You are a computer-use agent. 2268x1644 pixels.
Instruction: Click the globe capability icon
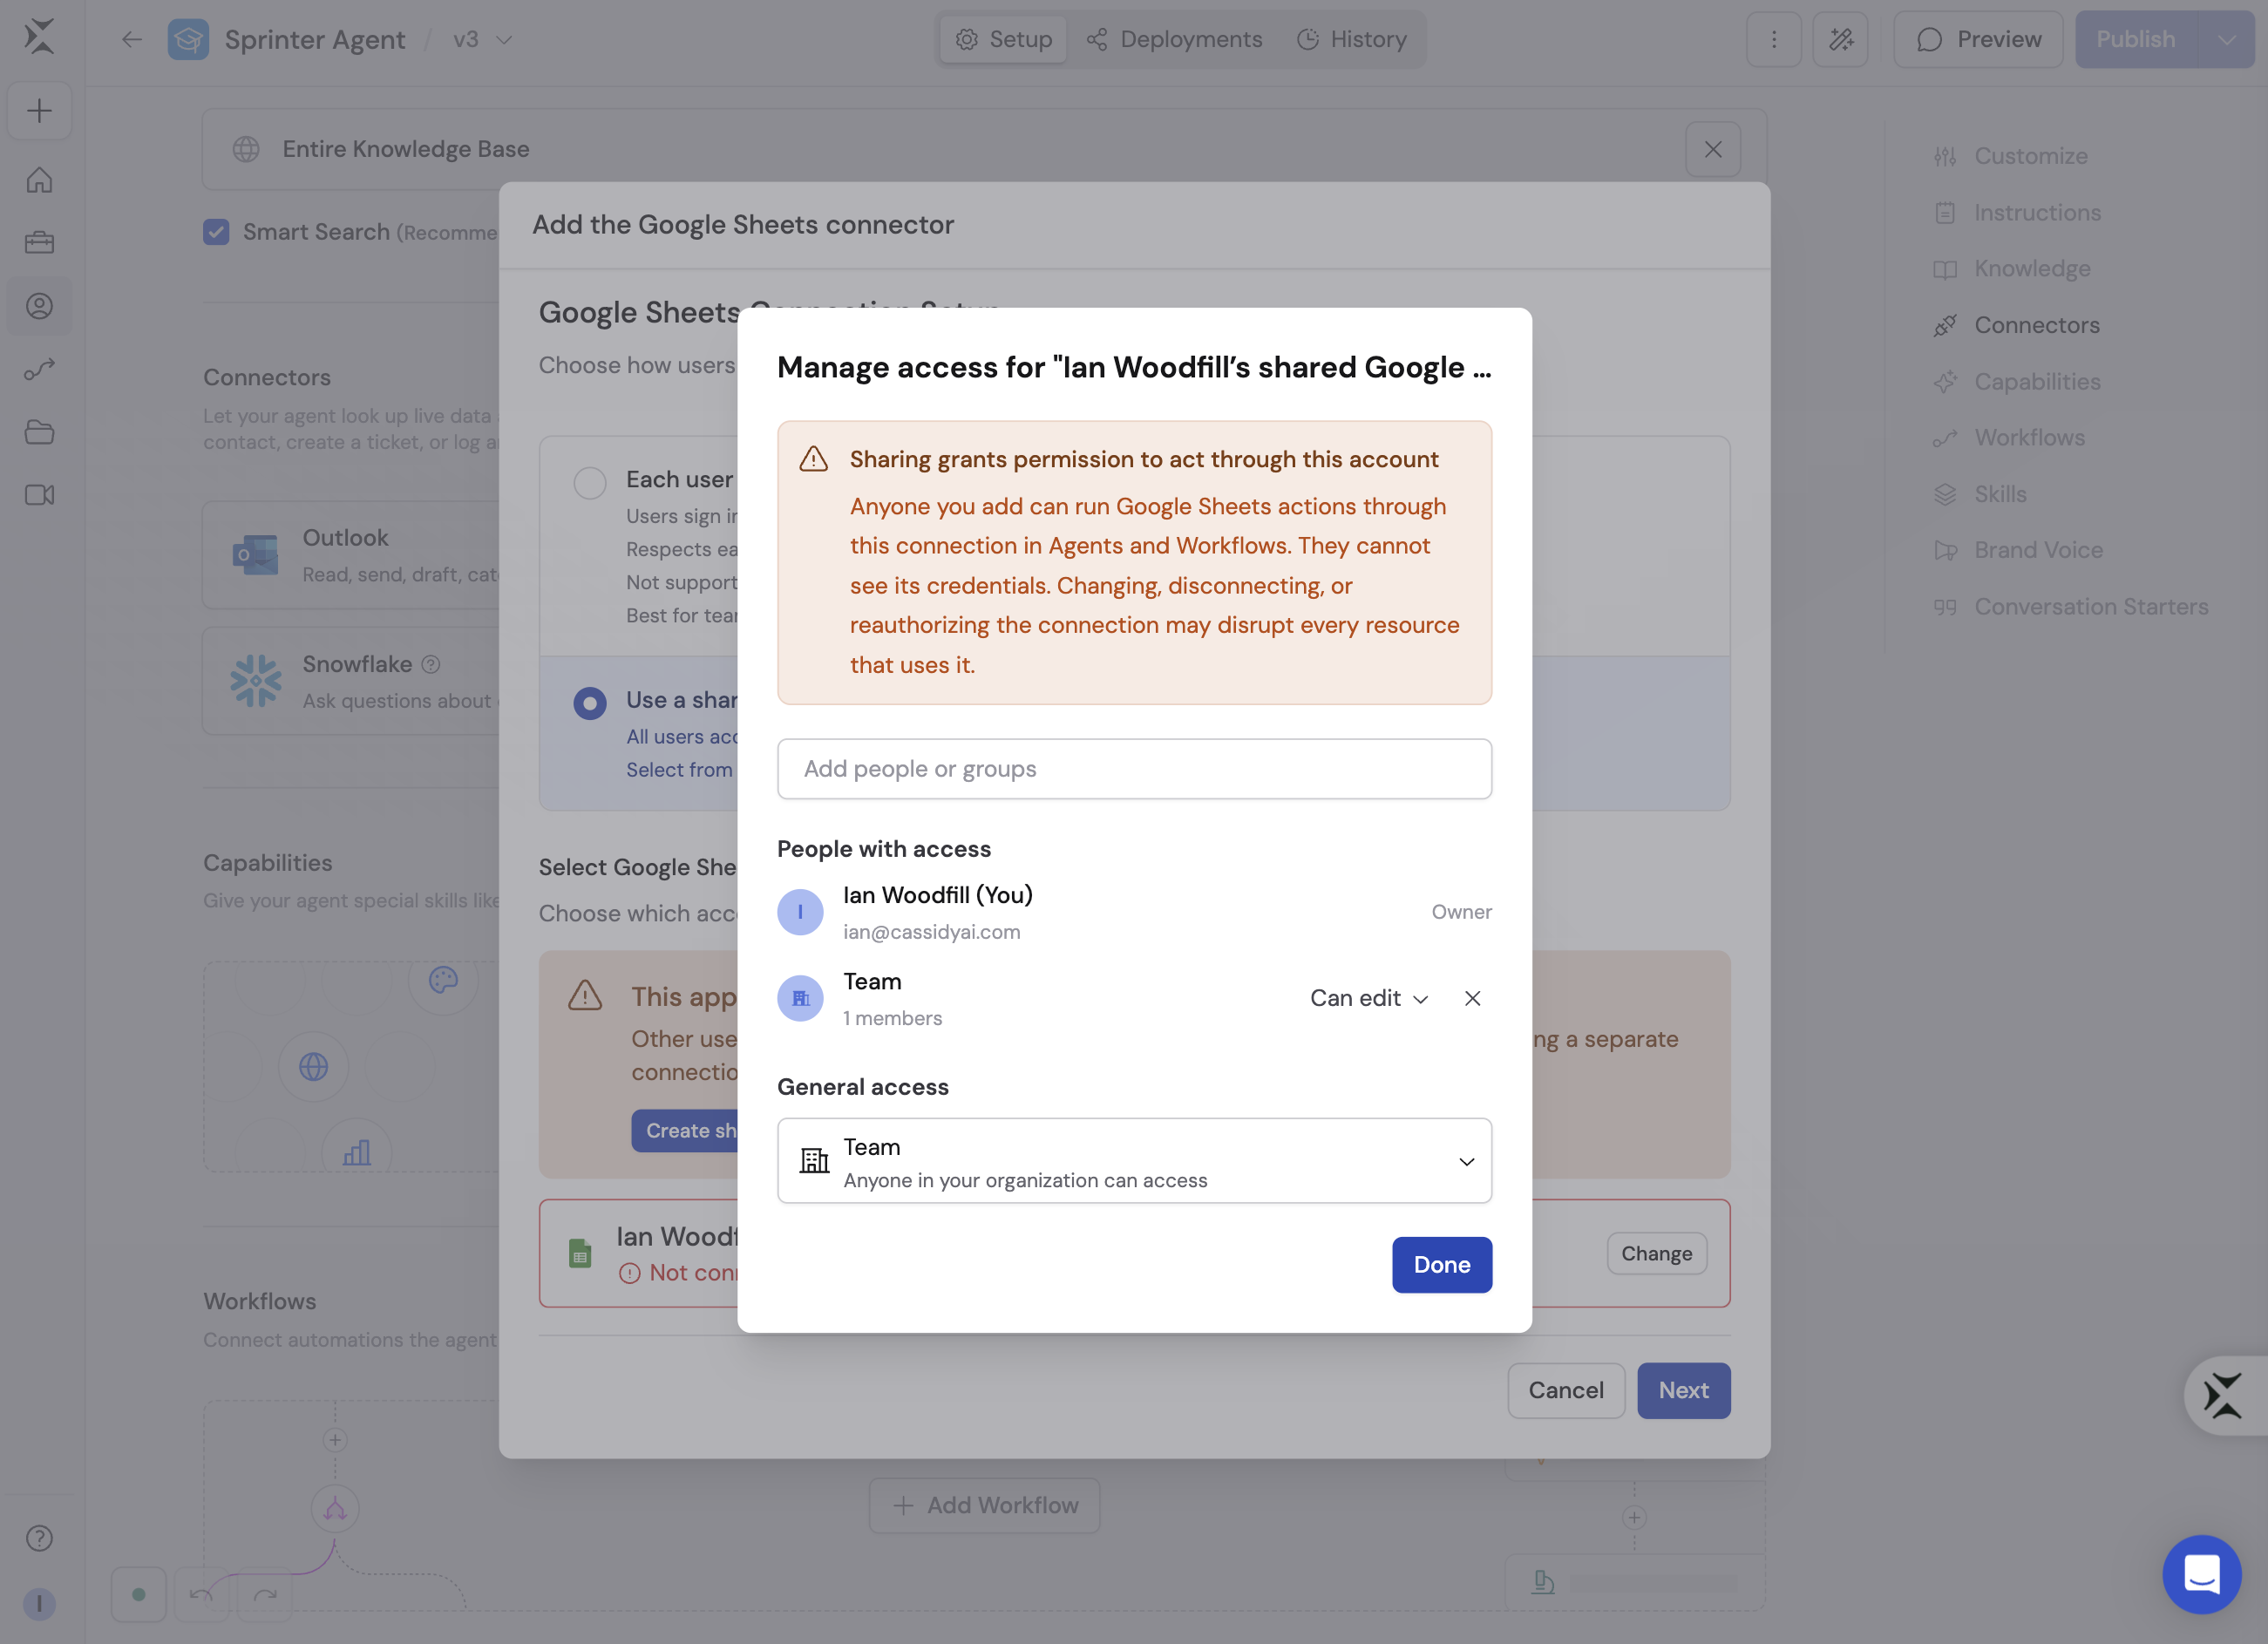coord(313,1066)
